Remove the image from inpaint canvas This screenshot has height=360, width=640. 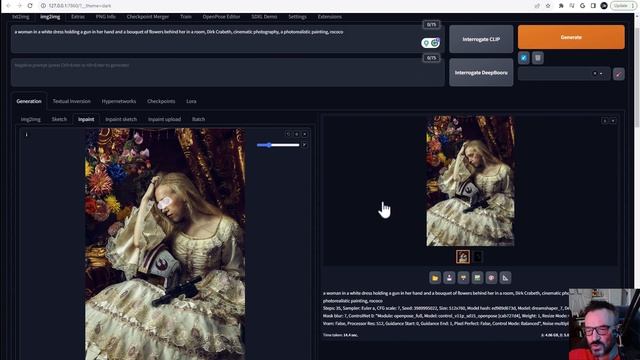pyautogui.click(x=305, y=134)
